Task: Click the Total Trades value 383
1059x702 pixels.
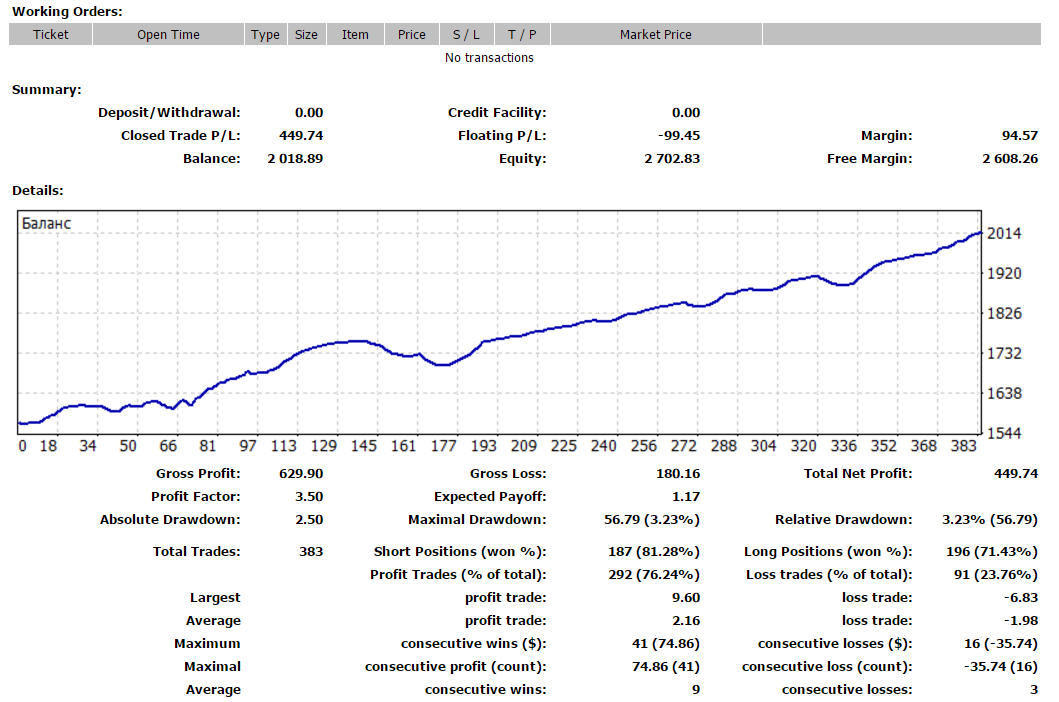Action: (311, 551)
